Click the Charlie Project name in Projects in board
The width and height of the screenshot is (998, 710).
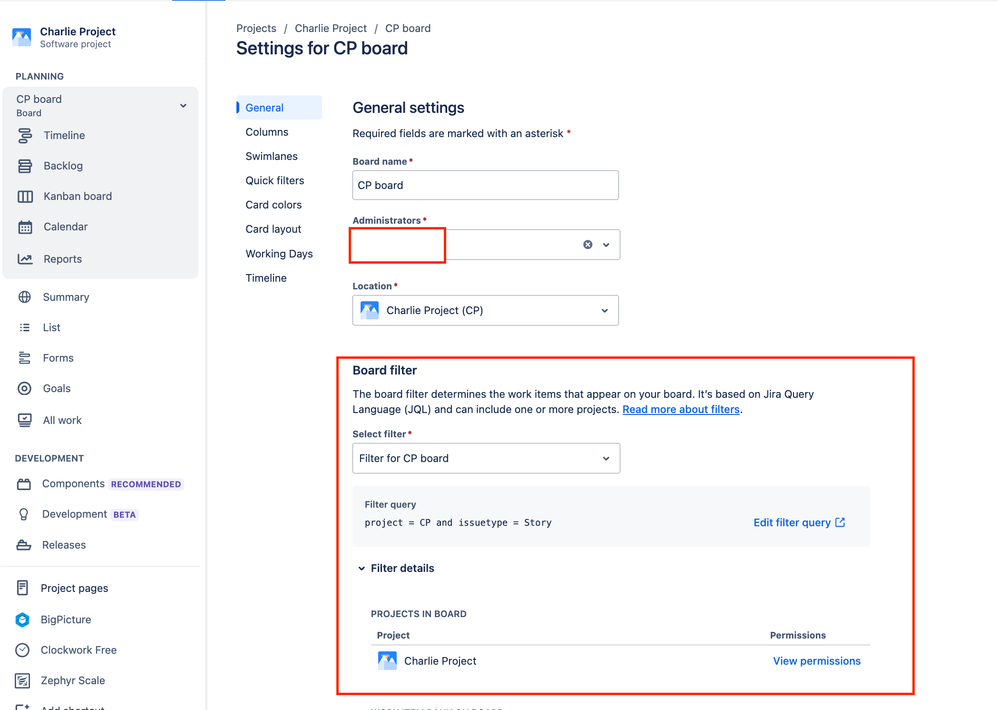[440, 661]
